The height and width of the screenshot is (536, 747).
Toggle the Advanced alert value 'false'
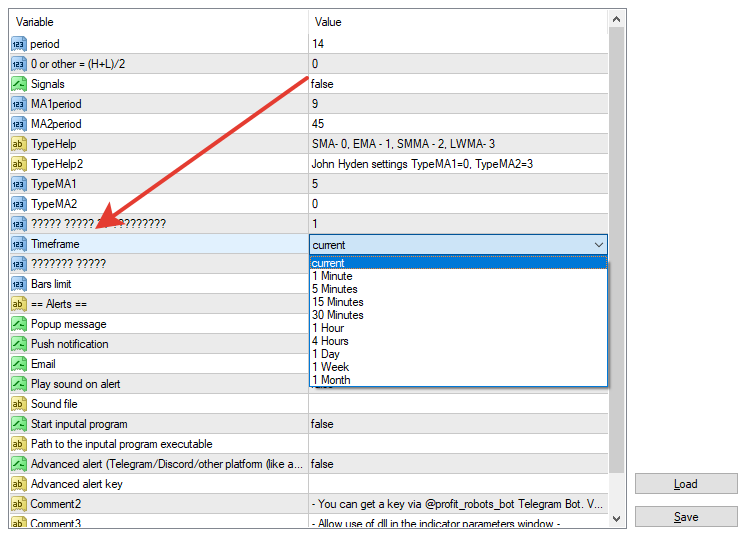click(458, 464)
